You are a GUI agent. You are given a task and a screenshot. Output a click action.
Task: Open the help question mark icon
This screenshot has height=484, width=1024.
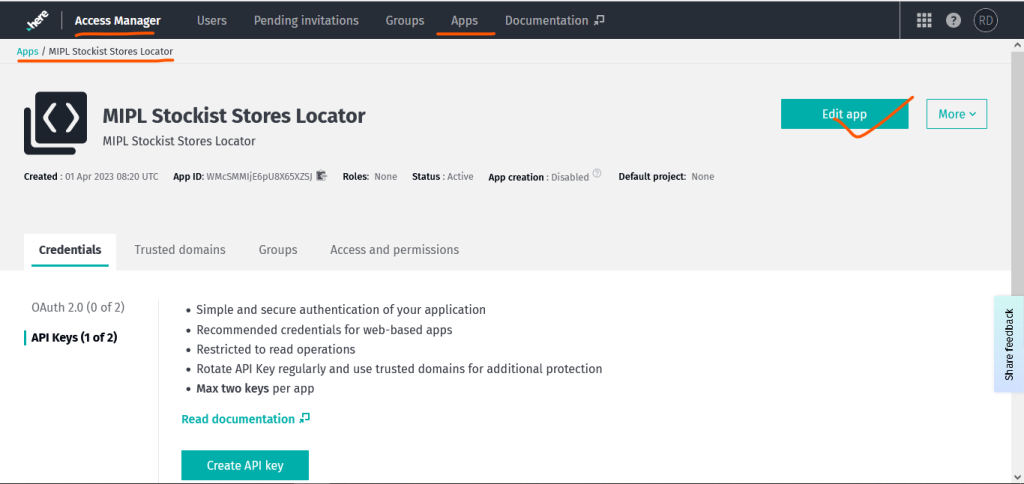click(x=953, y=20)
